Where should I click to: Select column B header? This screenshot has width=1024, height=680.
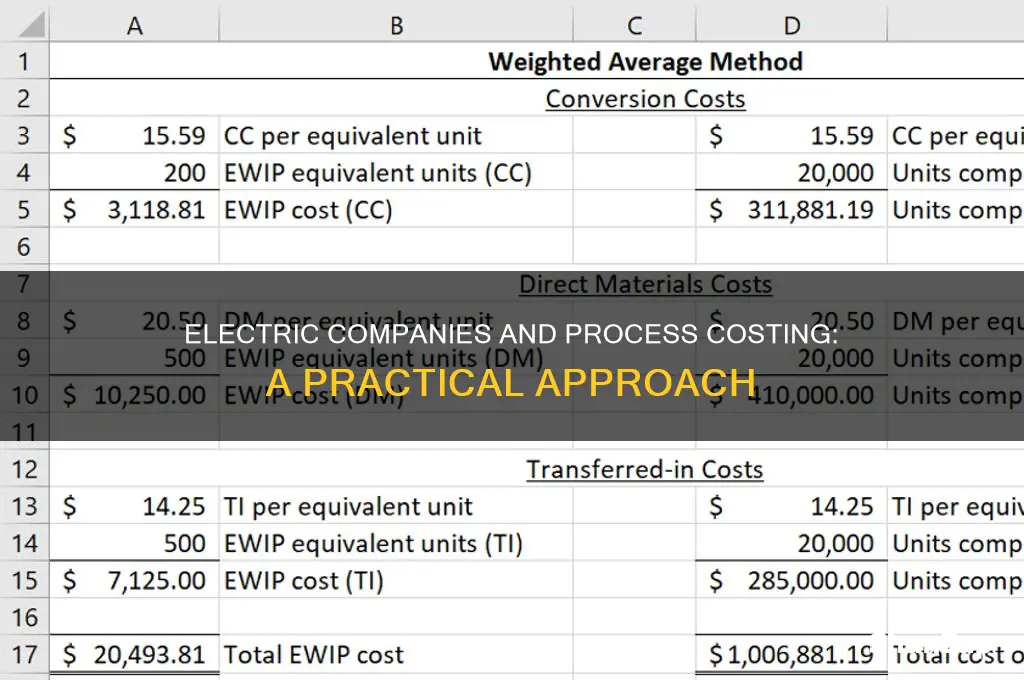click(396, 25)
